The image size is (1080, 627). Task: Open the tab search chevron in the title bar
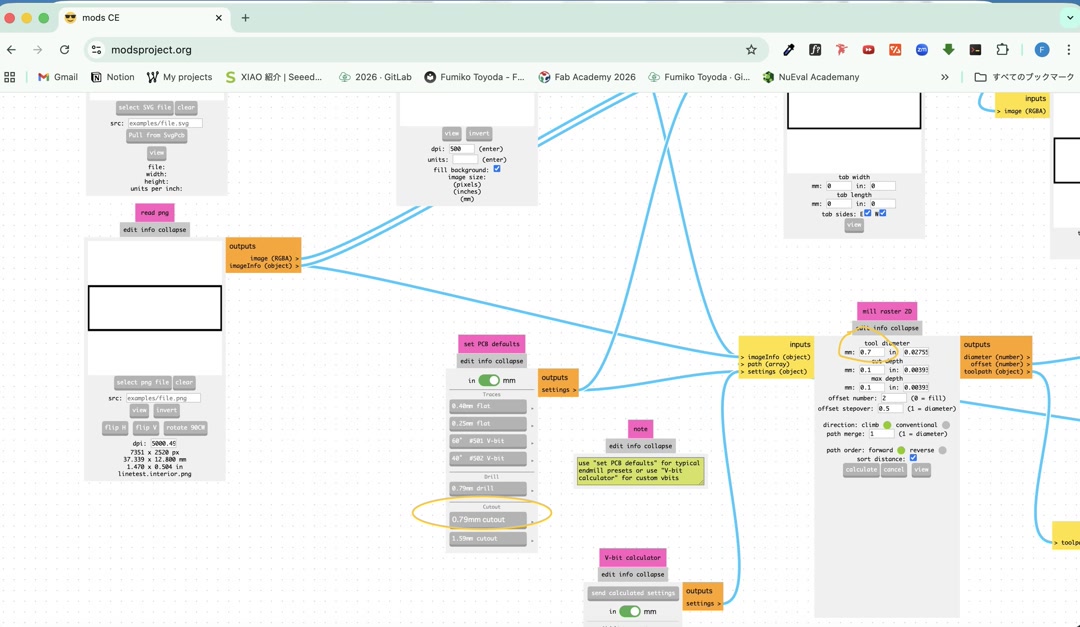click(x=1069, y=18)
